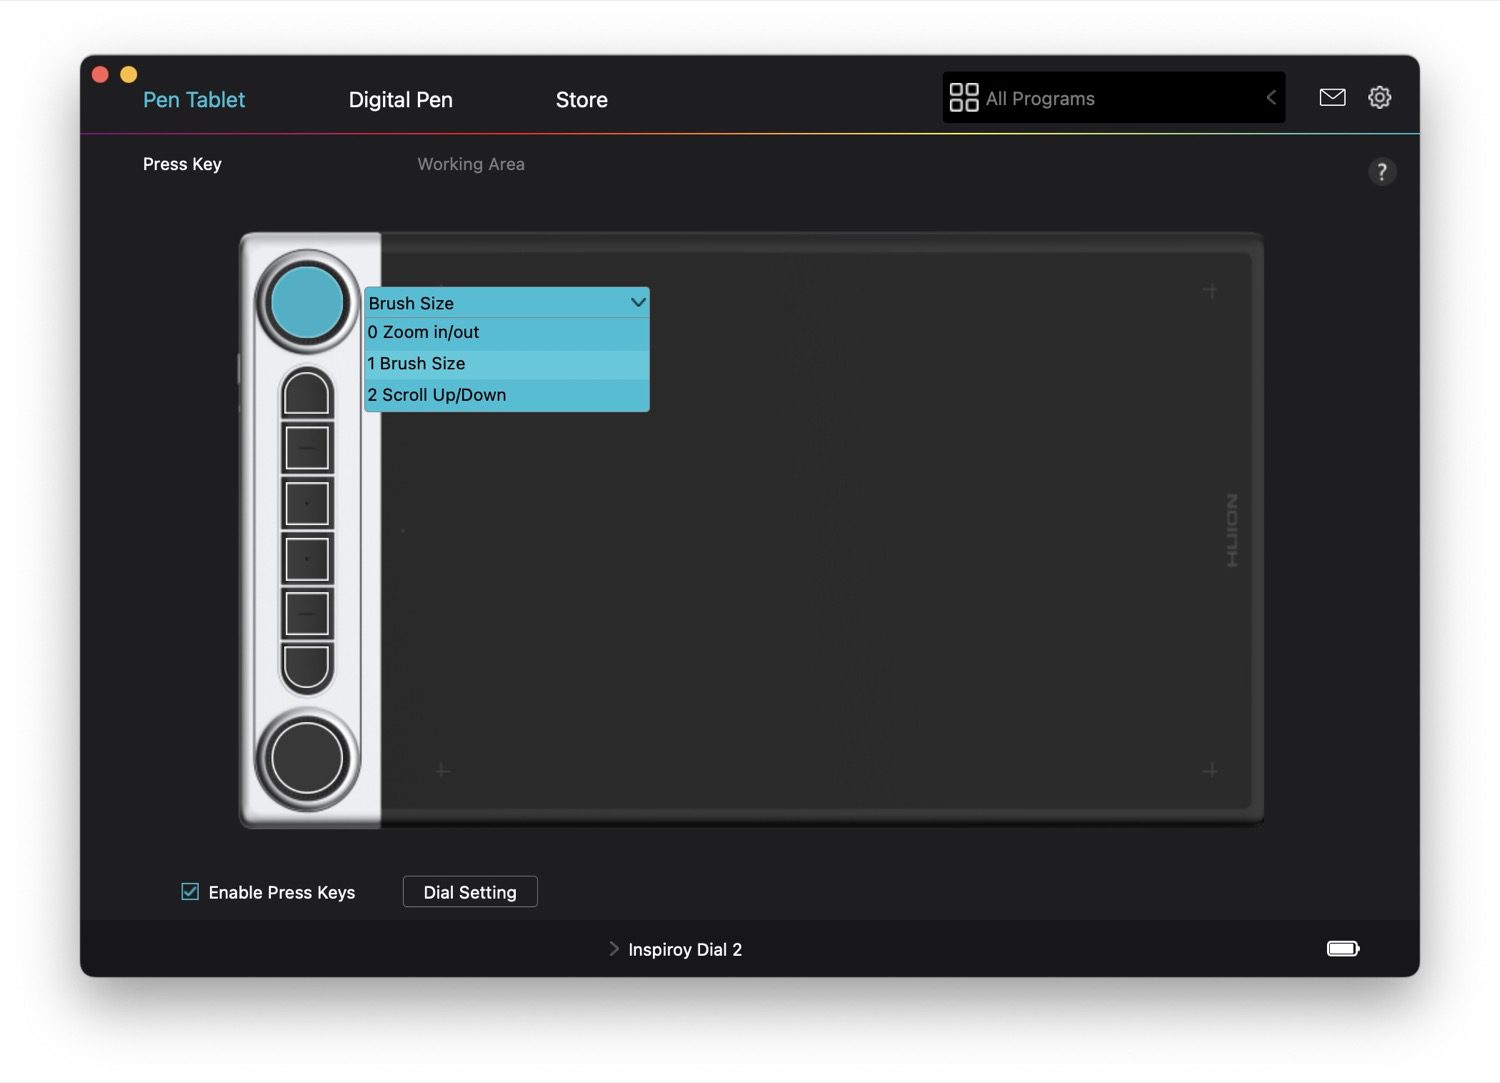Choose 0 Zoom in/out option

(506, 332)
